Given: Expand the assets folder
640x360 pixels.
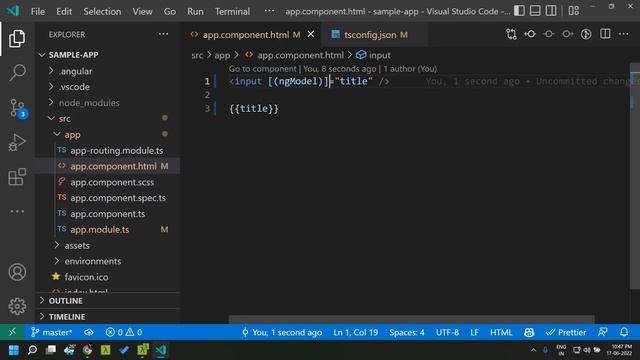Looking at the screenshot, I should click(108, 245).
